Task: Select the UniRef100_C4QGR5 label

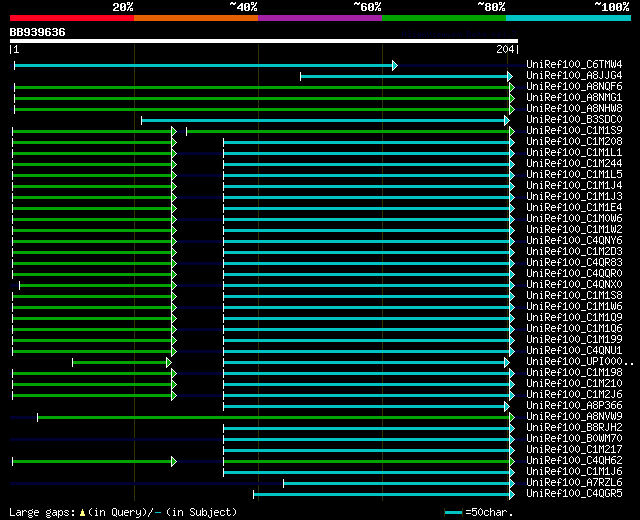Action: 574,494
